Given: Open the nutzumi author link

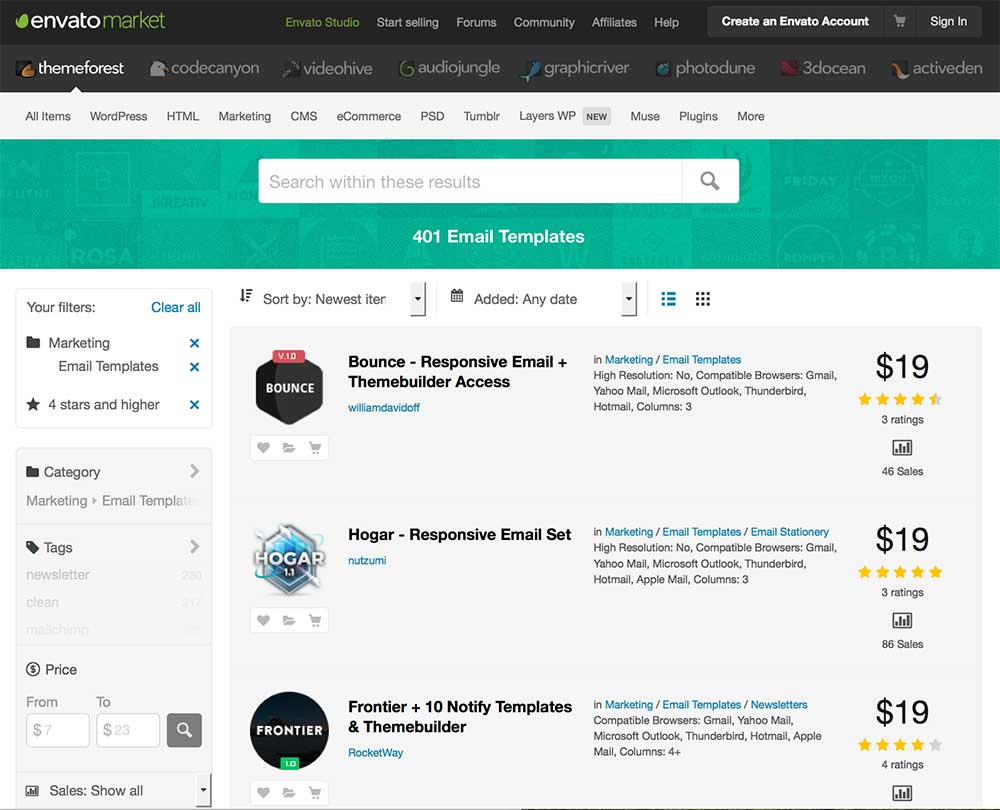Looking at the screenshot, I should coord(367,561).
